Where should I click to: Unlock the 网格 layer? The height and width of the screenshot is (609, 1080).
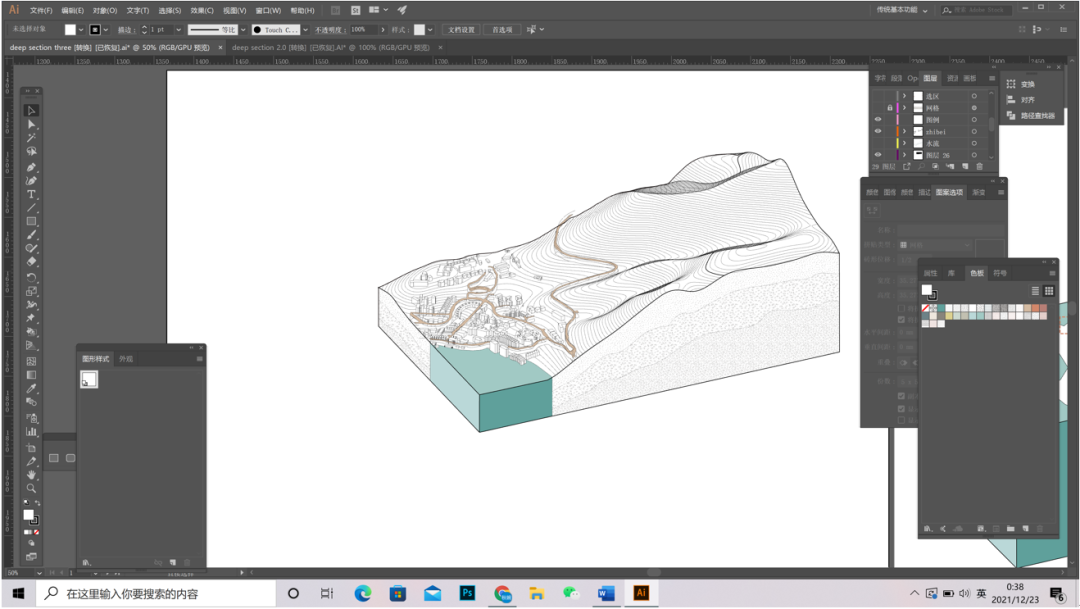[x=889, y=107]
